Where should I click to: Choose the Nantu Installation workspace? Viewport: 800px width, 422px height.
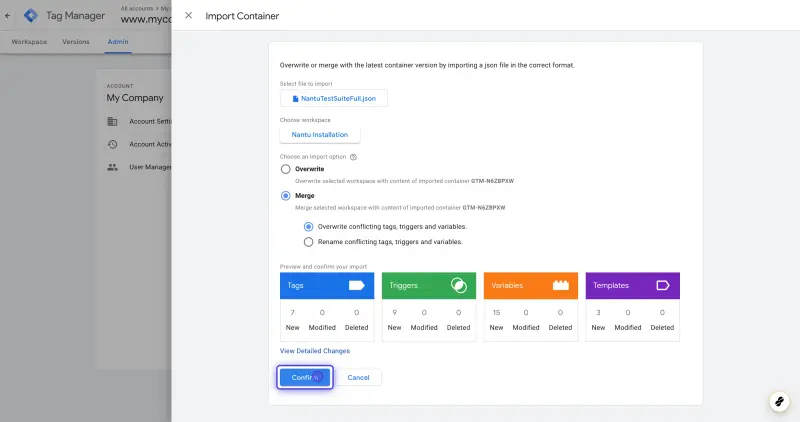[320, 135]
